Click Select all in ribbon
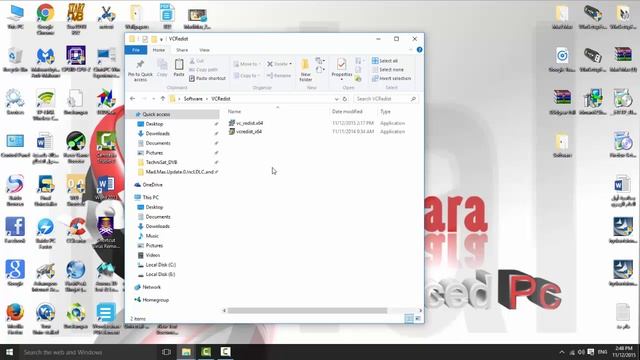 click(385, 61)
